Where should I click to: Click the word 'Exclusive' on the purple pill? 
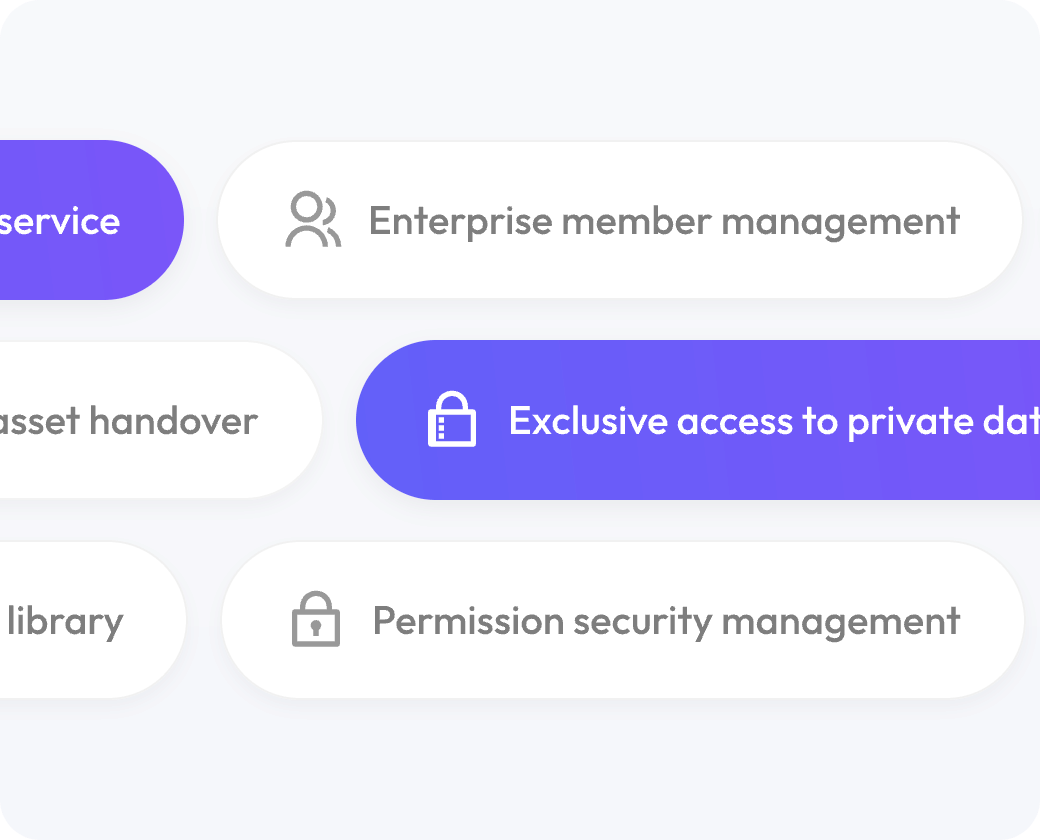point(587,421)
